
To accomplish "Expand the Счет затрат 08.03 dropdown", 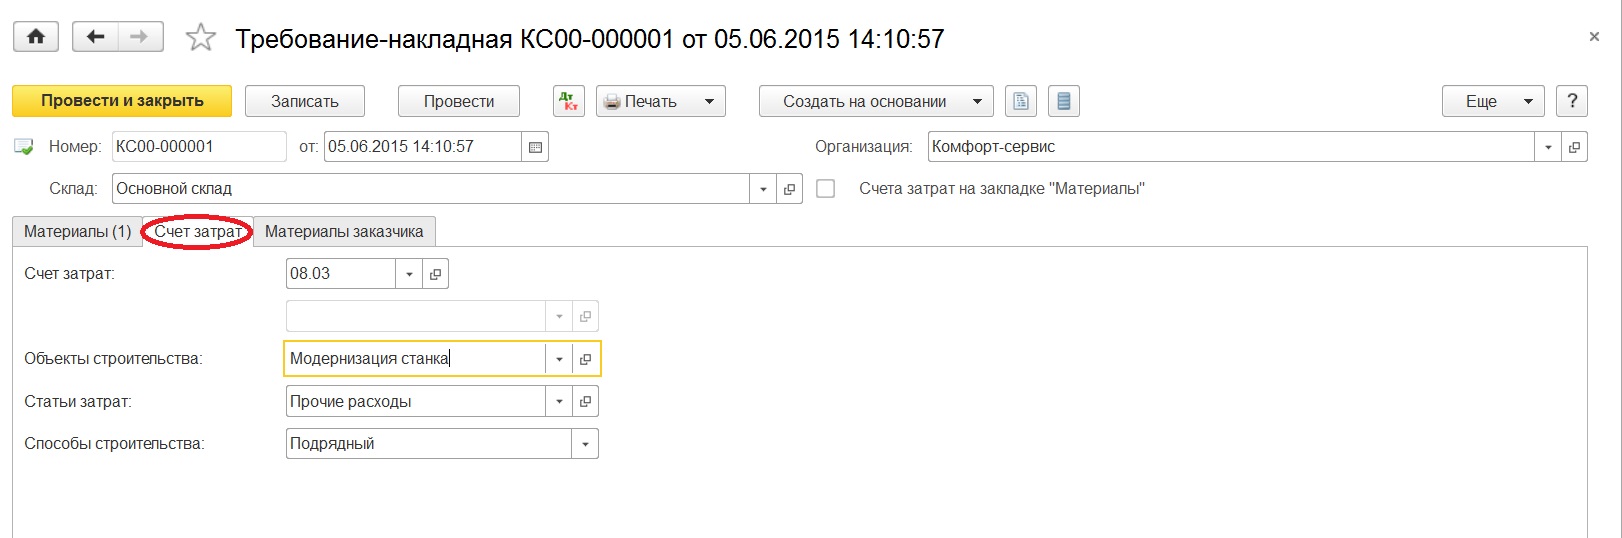I will (x=409, y=274).
